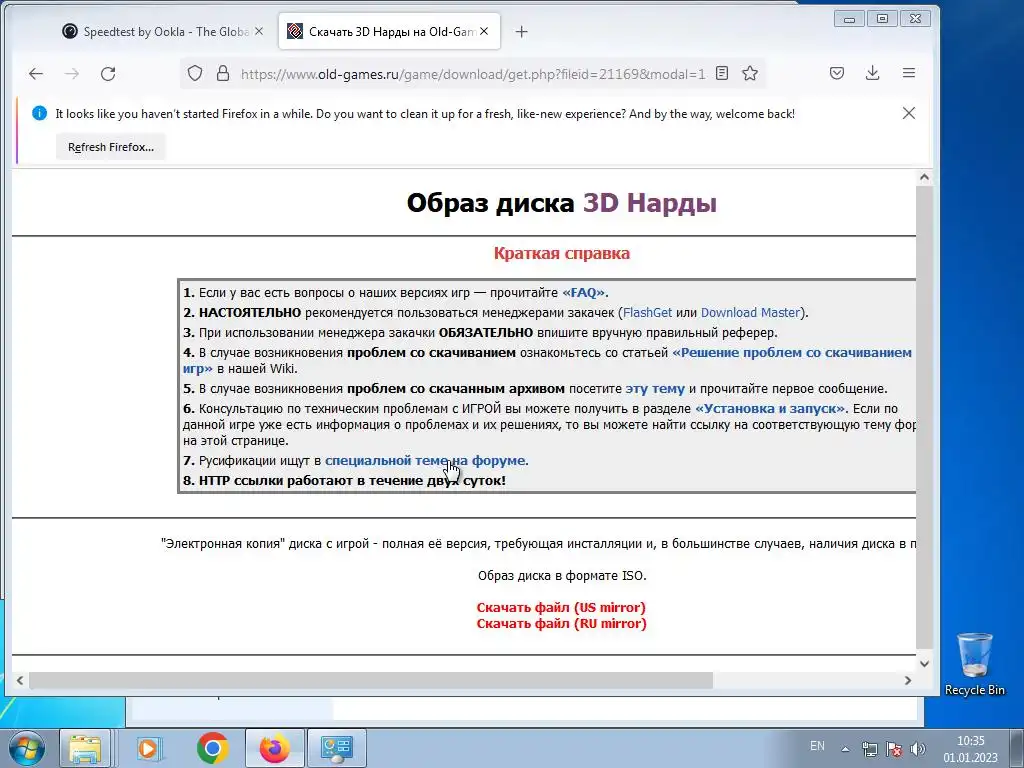Open the Download Master link
The image size is (1024, 768).
pos(751,313)
